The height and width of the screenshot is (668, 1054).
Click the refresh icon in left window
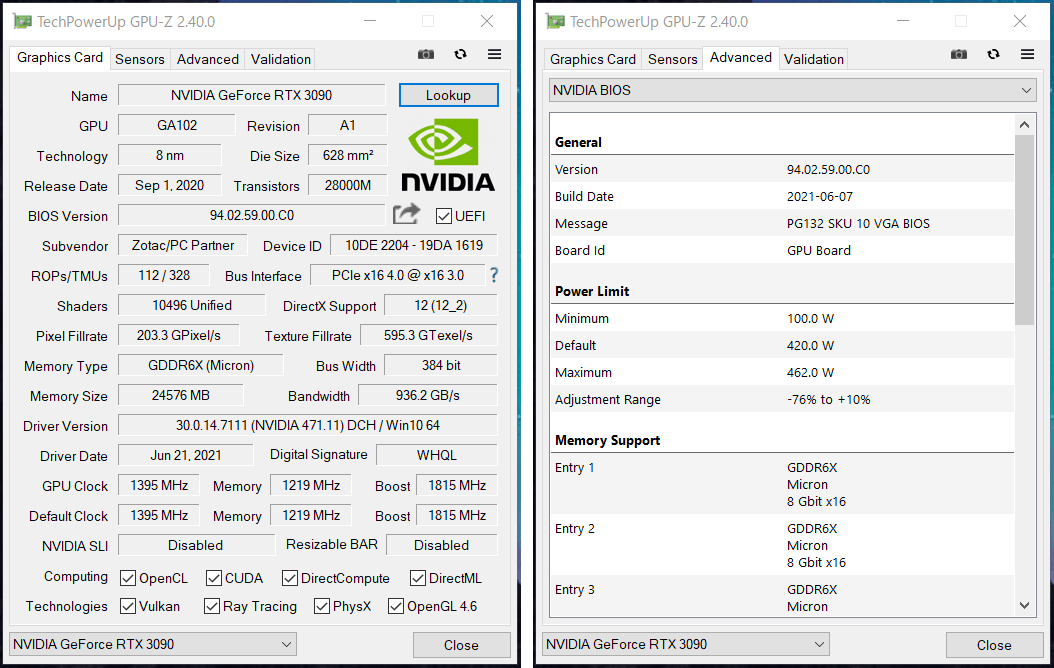click(x=460, y=54)
